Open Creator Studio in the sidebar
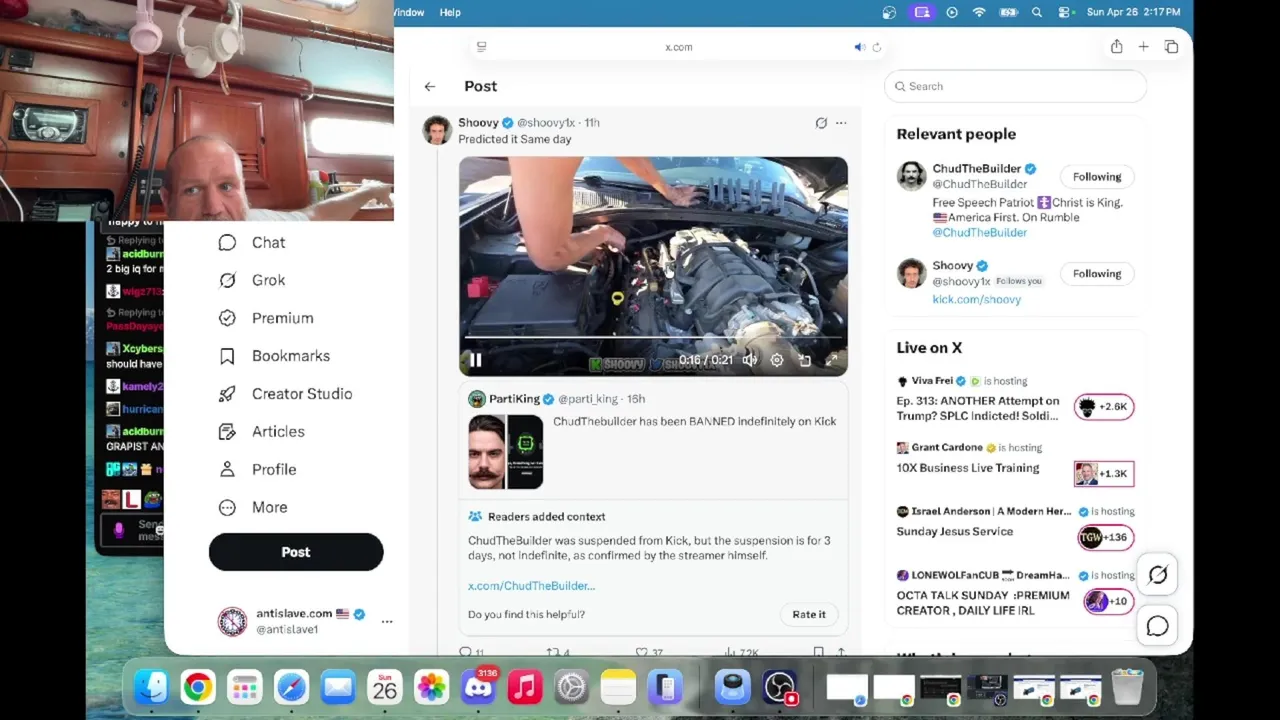 285,394
